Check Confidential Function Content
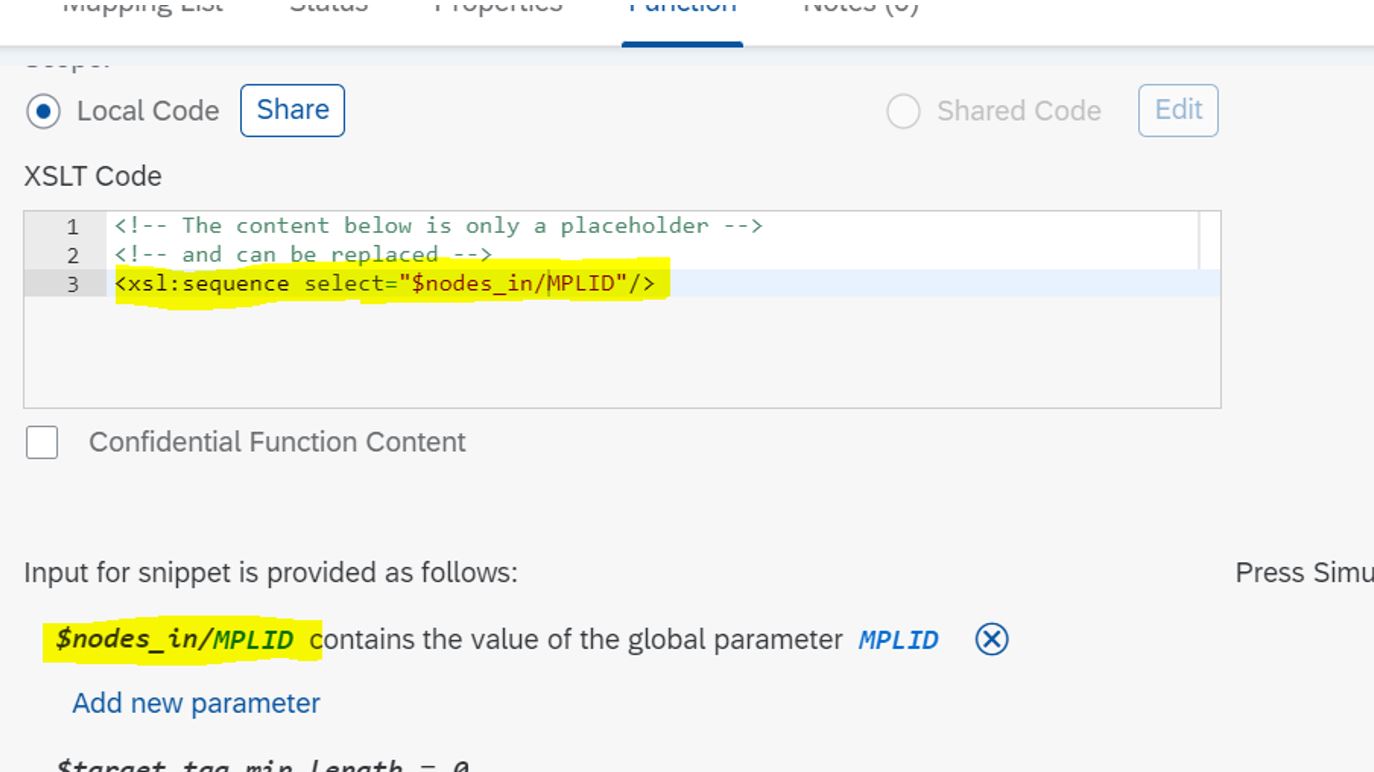Screen dimensions: 1374x772 [x=42, y=442]
